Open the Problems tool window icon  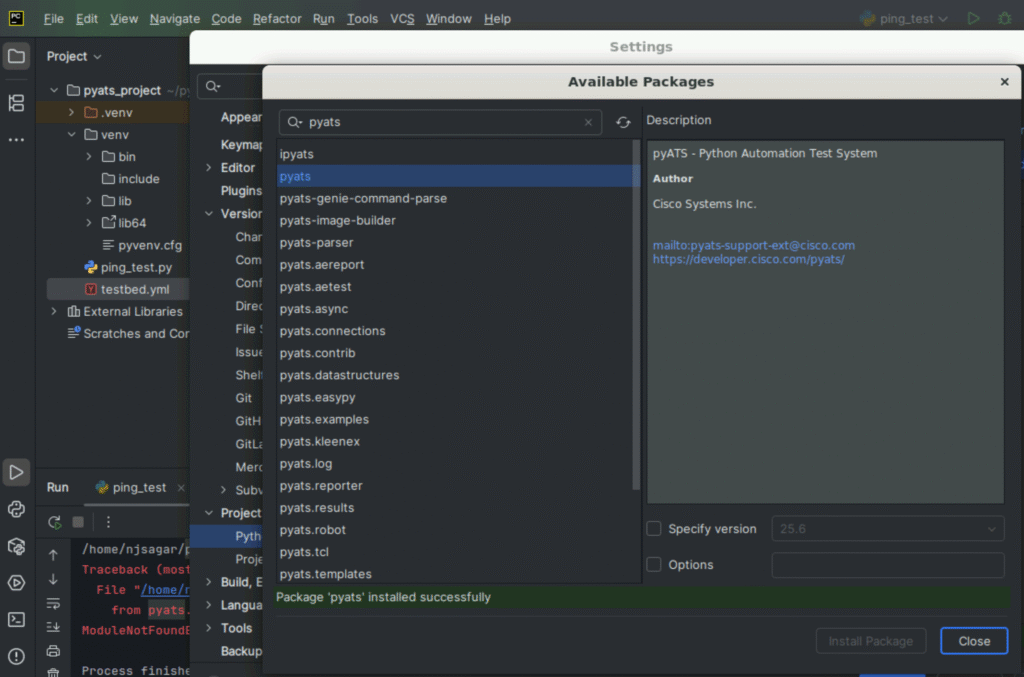tap(16, 656)
